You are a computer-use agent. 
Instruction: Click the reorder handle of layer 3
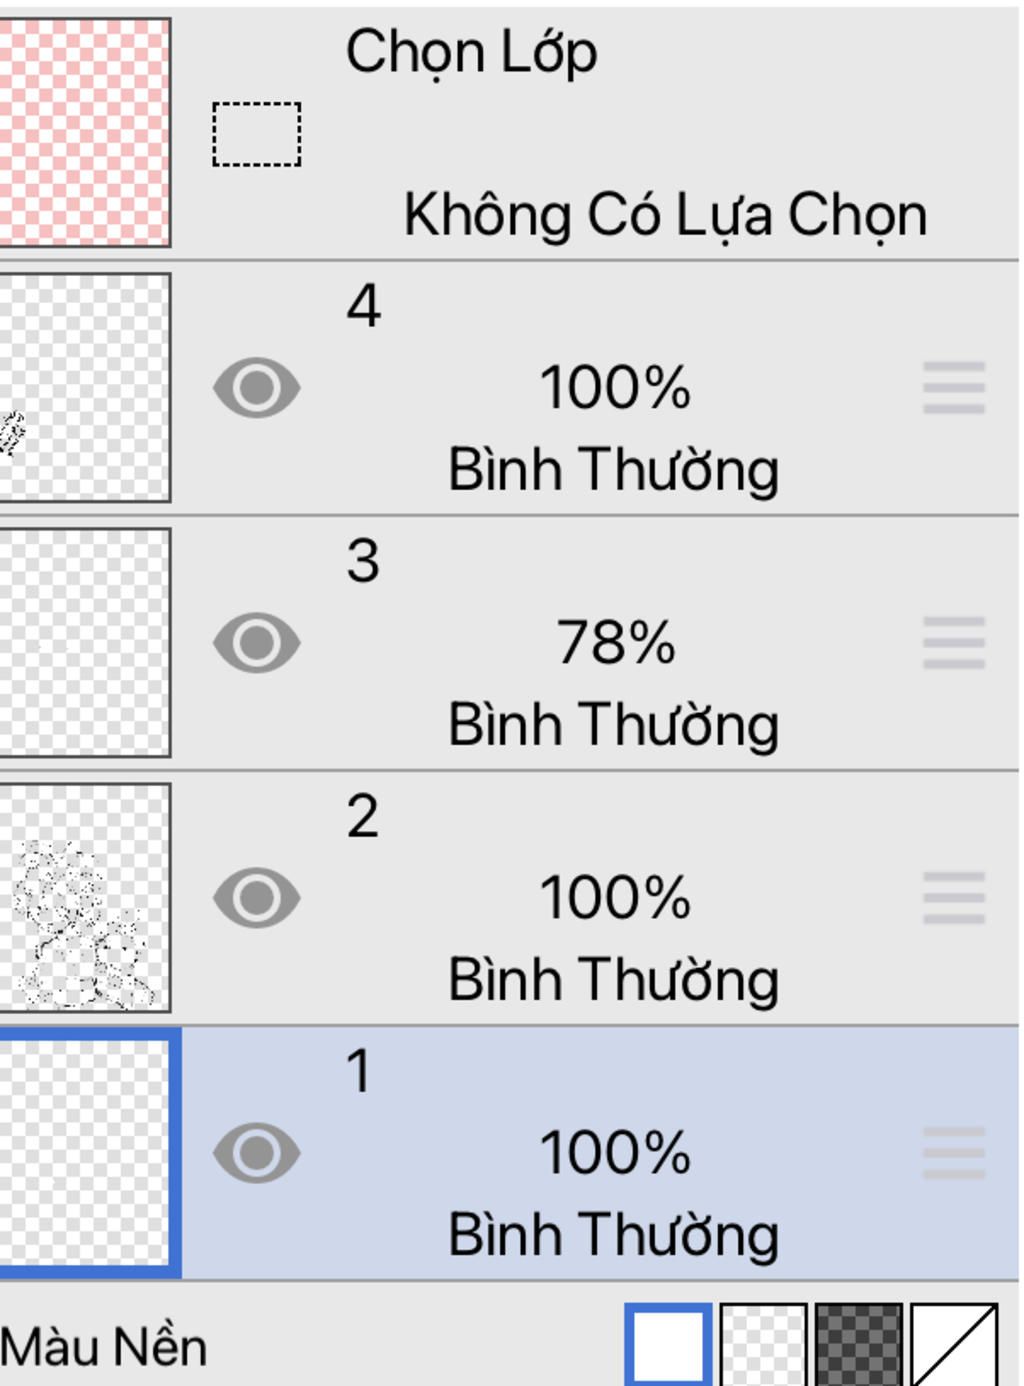point(954,643)
